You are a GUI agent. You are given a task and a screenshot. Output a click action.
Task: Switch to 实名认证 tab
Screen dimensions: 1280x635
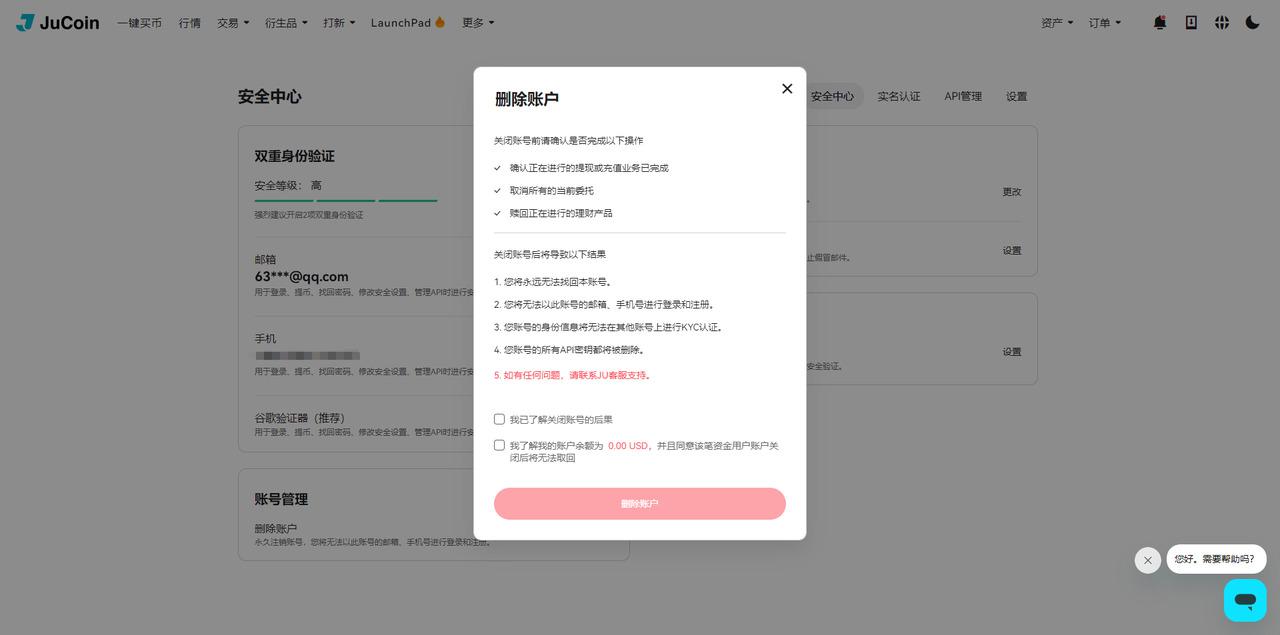(x=899, y=96)
